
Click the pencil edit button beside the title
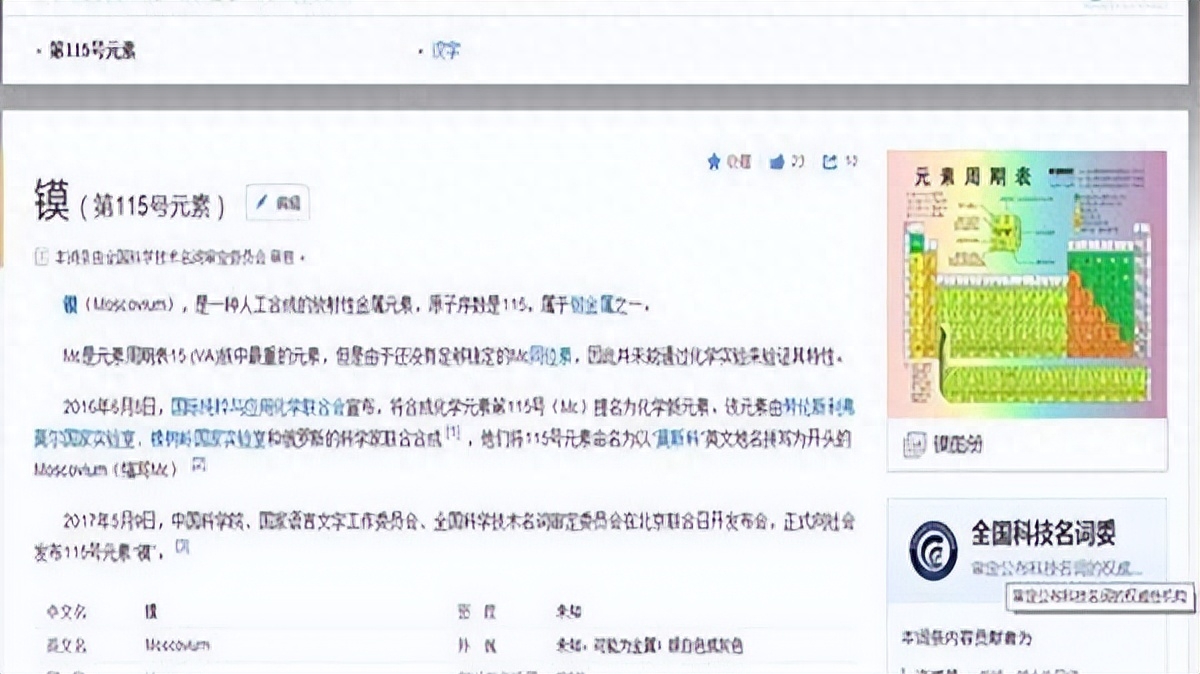point(277,203)
